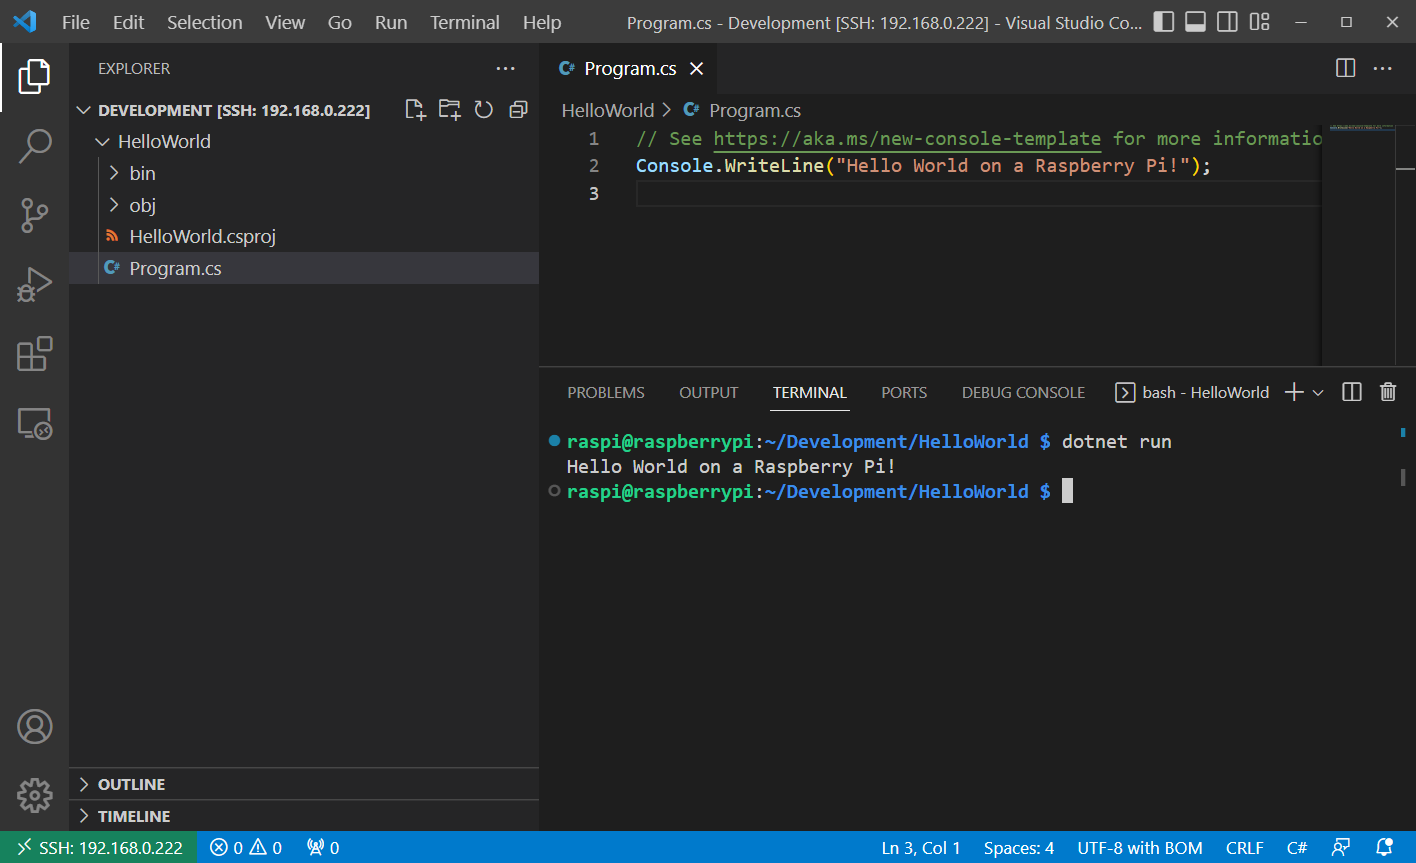Delete the terminal with trash icon

click(x=1387, y=392)
